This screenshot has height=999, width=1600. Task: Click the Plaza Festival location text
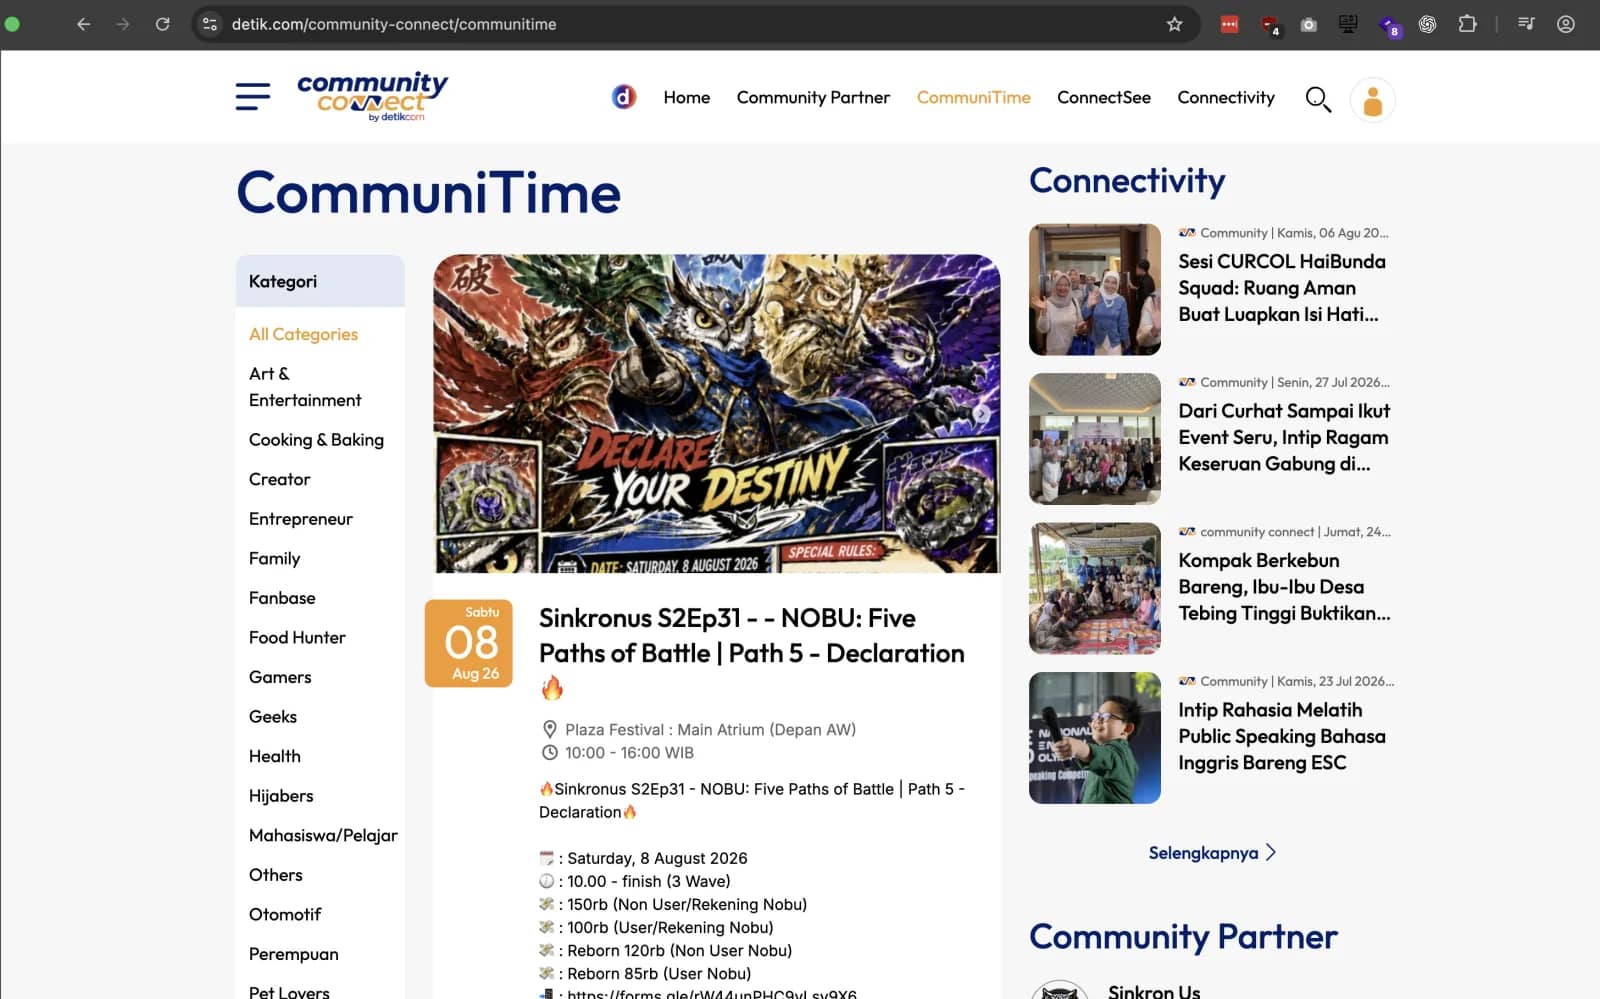point(710,730)
